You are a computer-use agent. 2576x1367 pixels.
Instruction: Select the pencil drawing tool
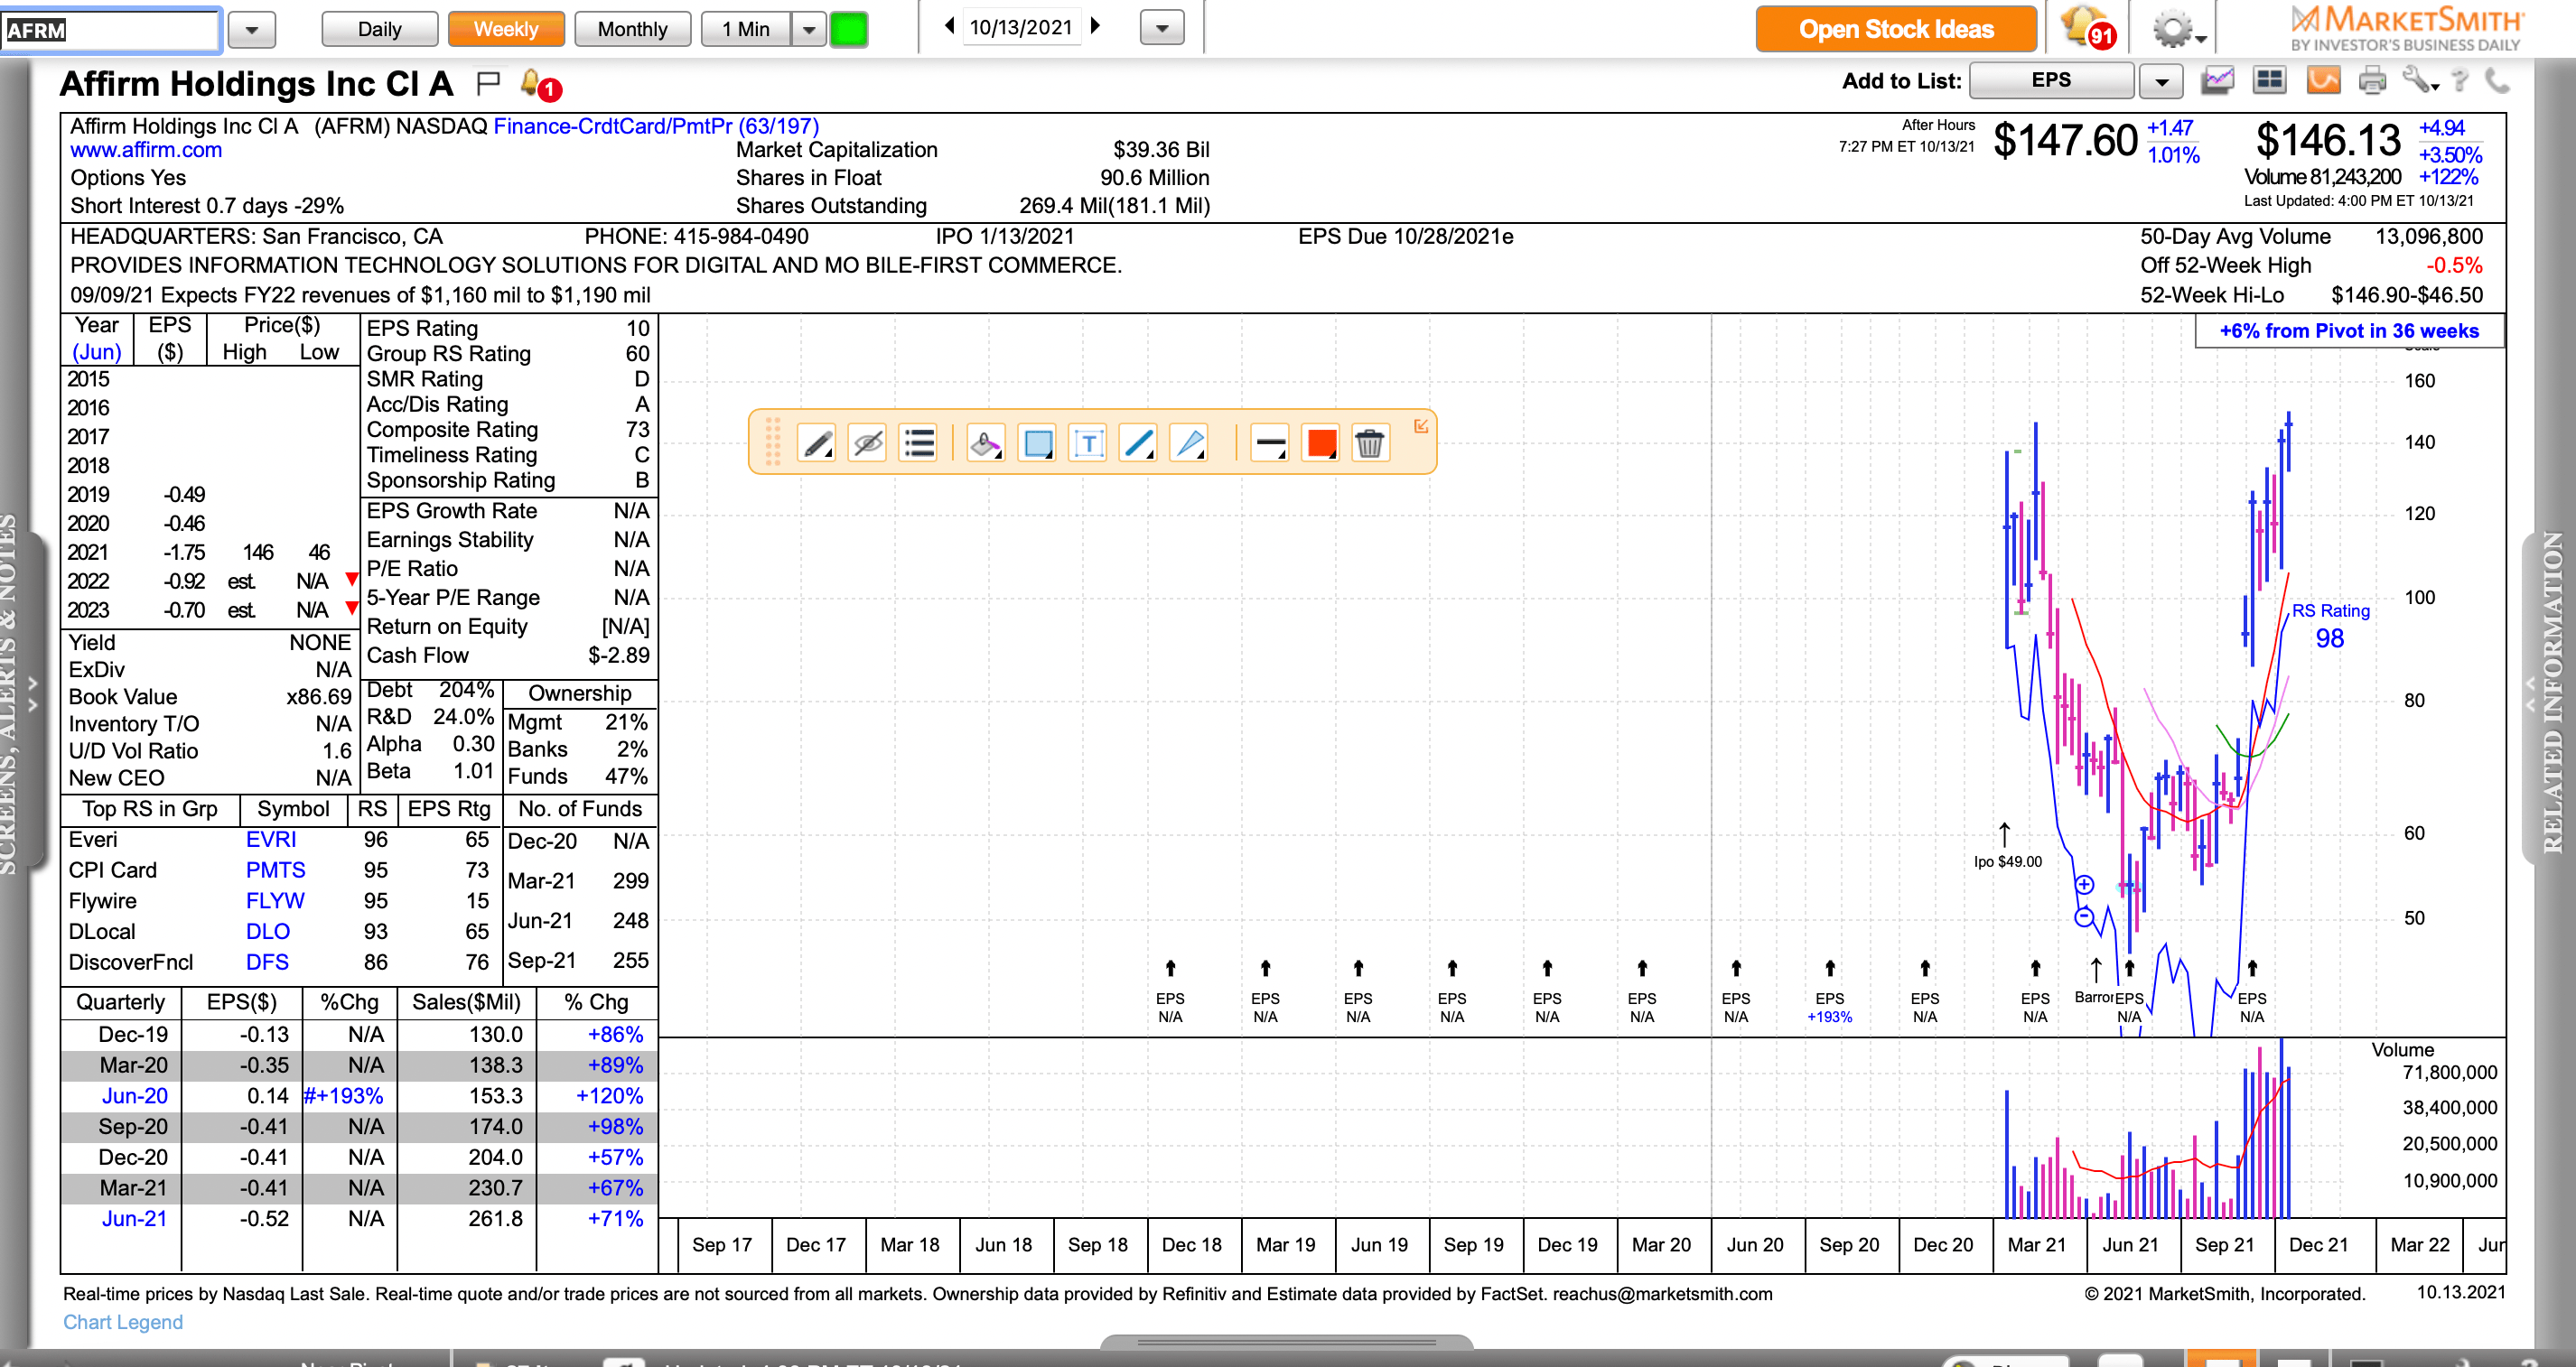tap(817, 443)
